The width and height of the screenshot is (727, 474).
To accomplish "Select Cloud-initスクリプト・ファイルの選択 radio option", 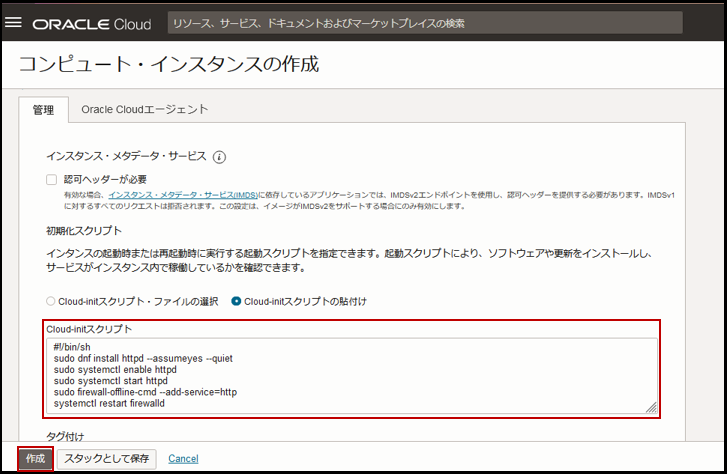I will tap(51, 301).
